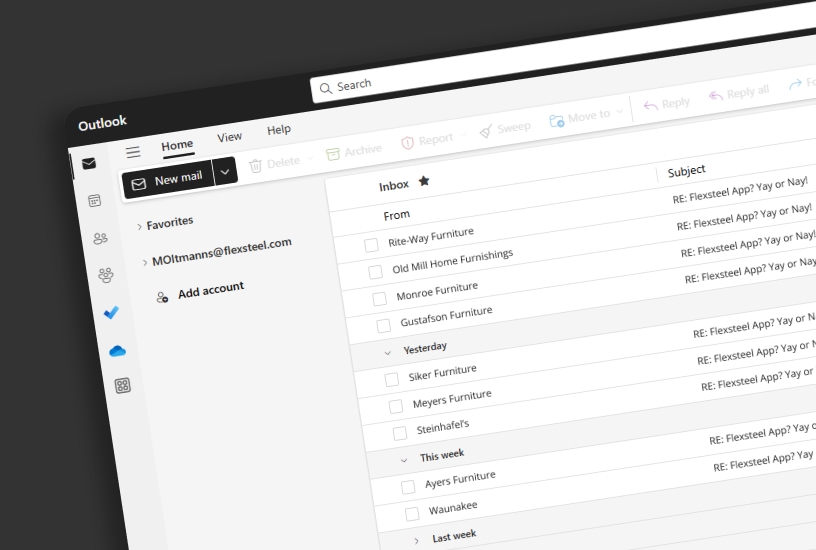Image resolution: width=816 pixels, height=550 pixels.
Task: Click the Outlook app title
Action: [102, 123]
